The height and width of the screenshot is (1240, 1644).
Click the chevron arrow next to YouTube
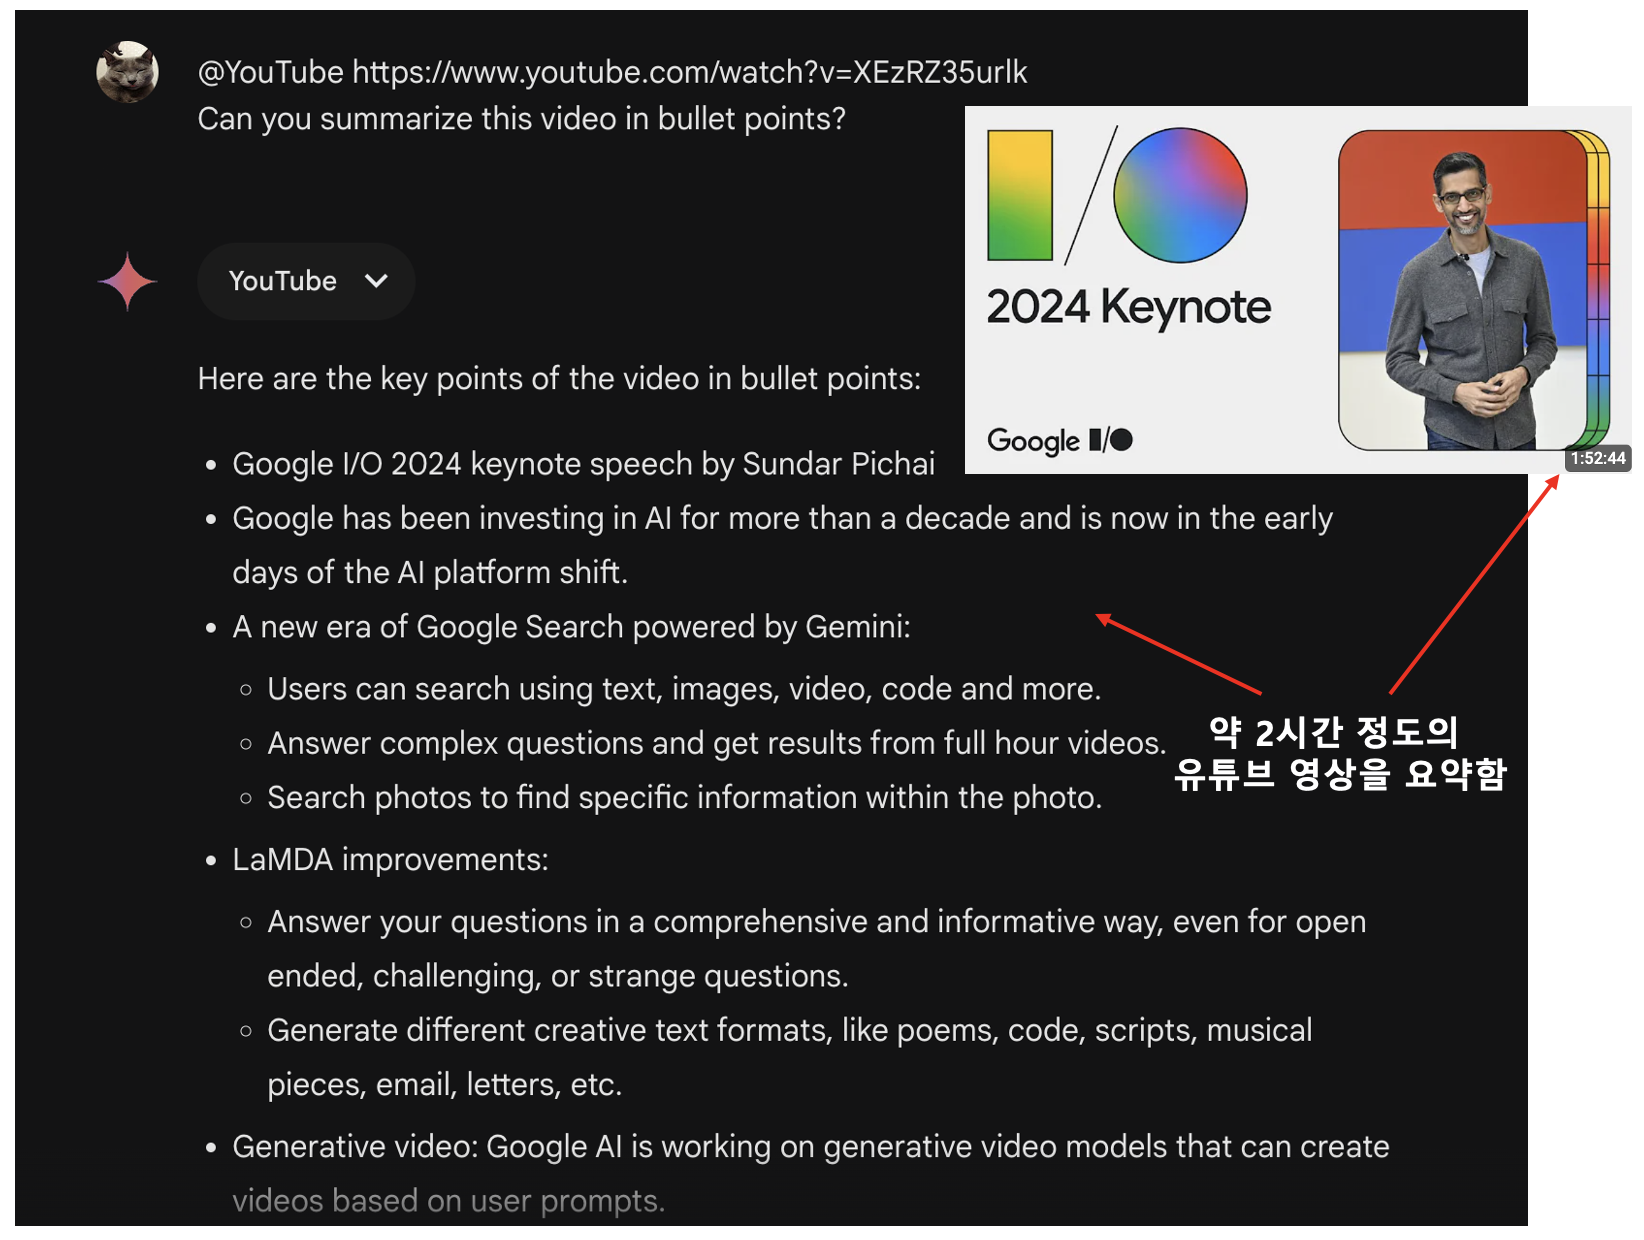[x=376, y=281]
